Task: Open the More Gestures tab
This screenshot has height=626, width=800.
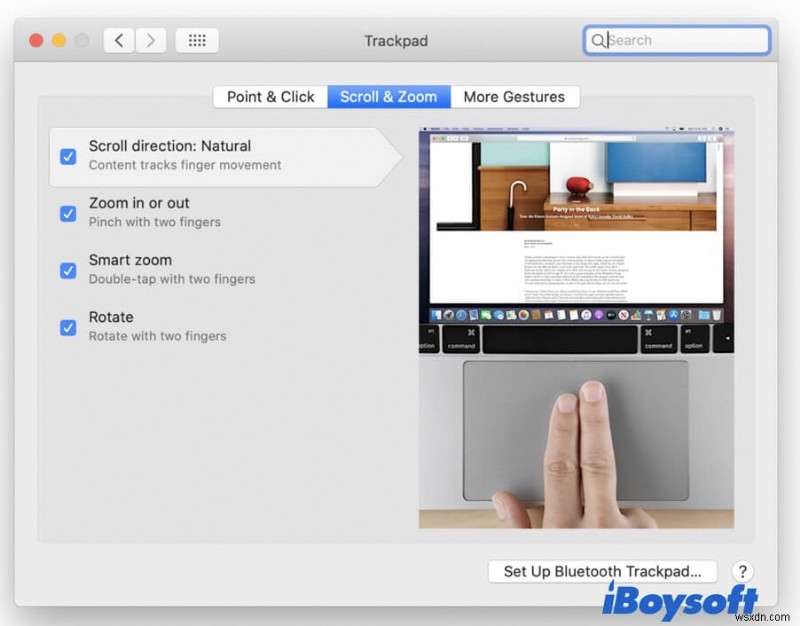Action: (515, 96)
